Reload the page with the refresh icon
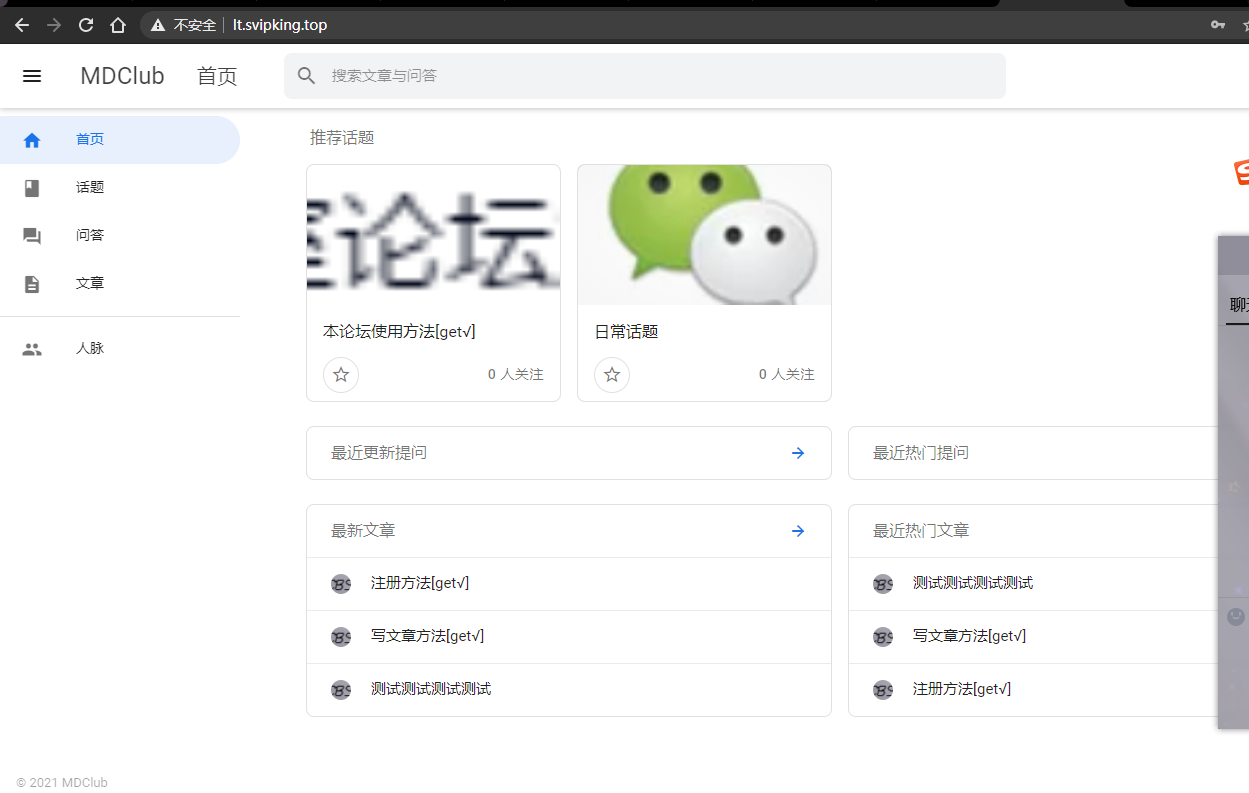Image resolution: width=1249 pixels, height=793 pixels. (86, 25)
